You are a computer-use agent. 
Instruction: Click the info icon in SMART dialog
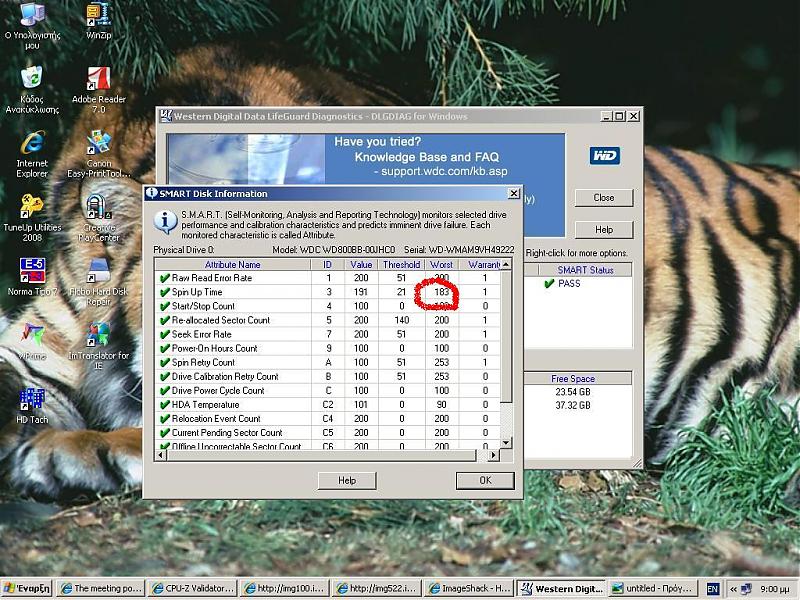[x=166, y=222]
